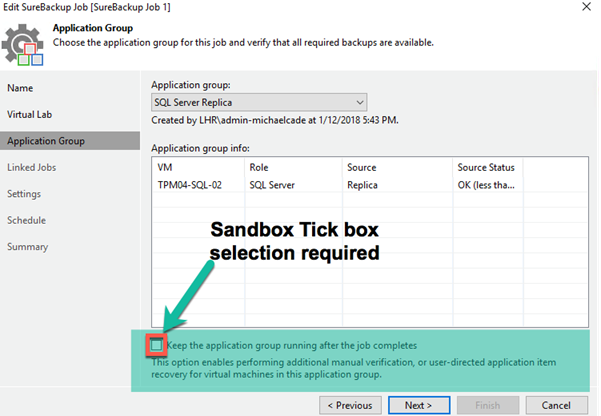The image size is (601, 416).
Task: Open the Linked Jobs step
Action: click(31, 168)
